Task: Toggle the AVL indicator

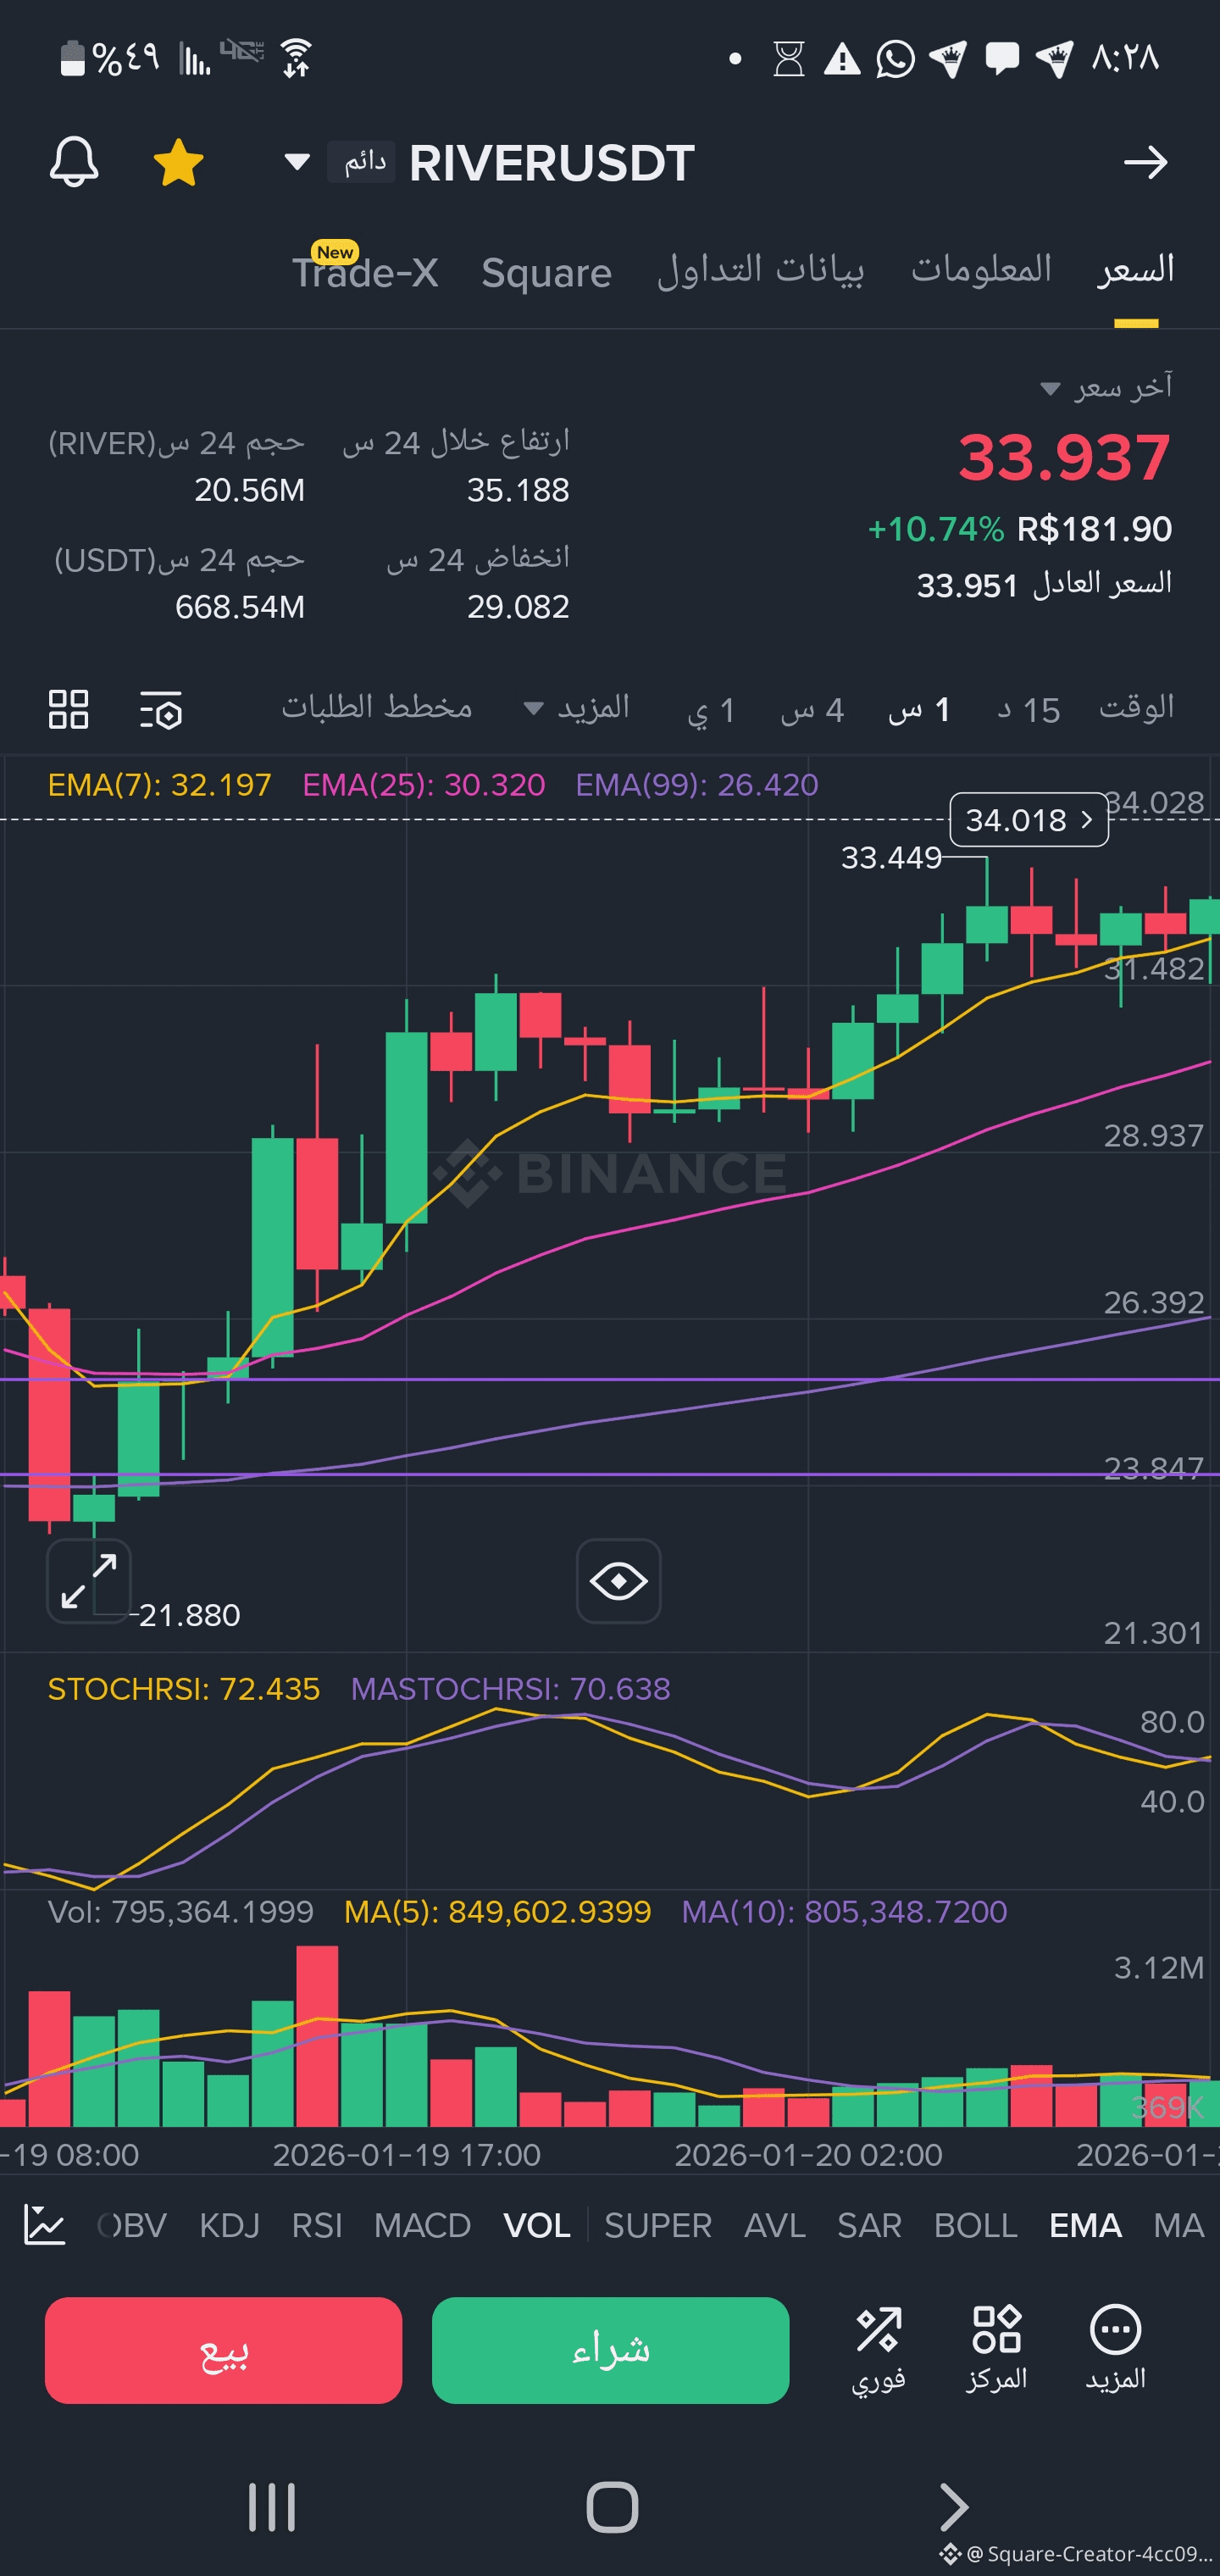Action: pos(775,2225)
